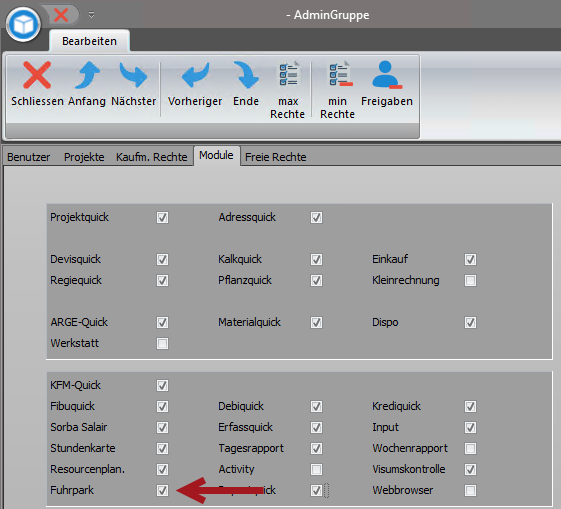Uncheck the Projektquick checkbox
Viewport: 561px width, 509px height.
pos(162,217)
